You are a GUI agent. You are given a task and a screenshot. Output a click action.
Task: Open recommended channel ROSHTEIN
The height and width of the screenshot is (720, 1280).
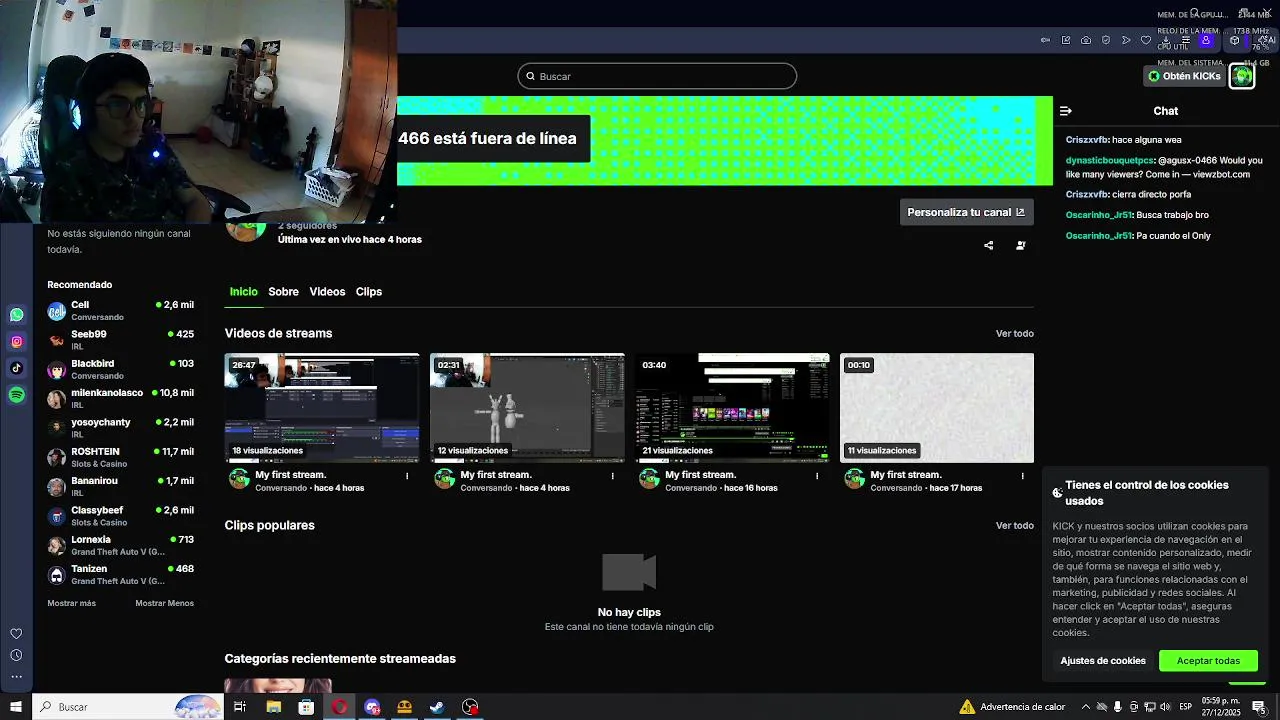120,458
